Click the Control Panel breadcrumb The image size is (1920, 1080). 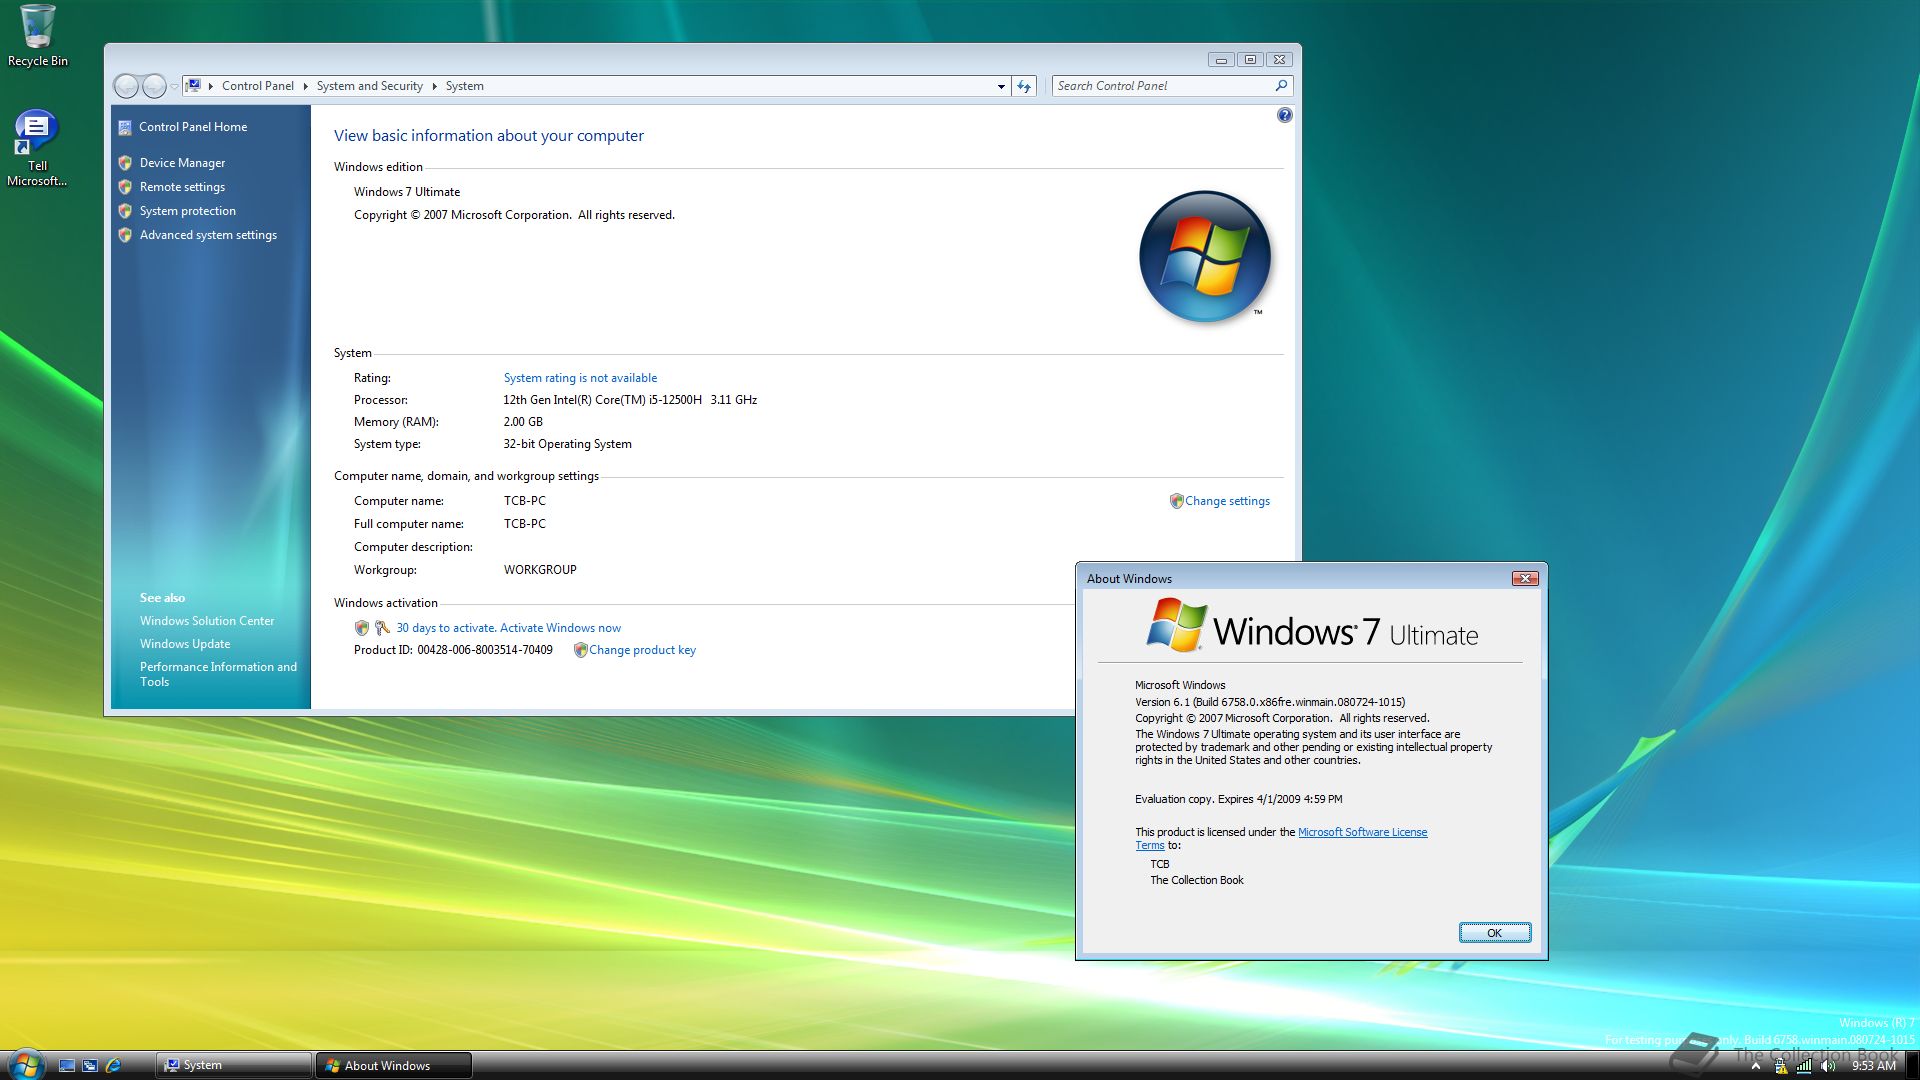tap(258, 86)
